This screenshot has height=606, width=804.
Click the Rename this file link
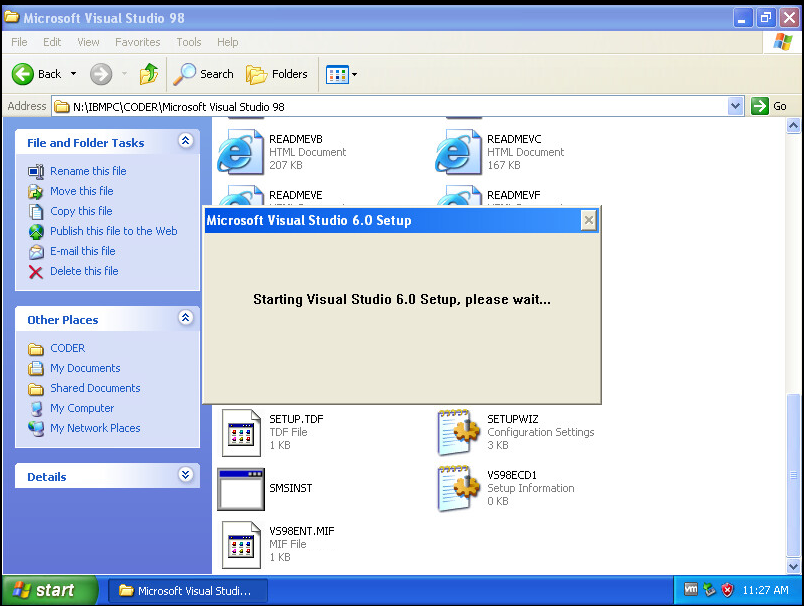click(x=88, y=171)
